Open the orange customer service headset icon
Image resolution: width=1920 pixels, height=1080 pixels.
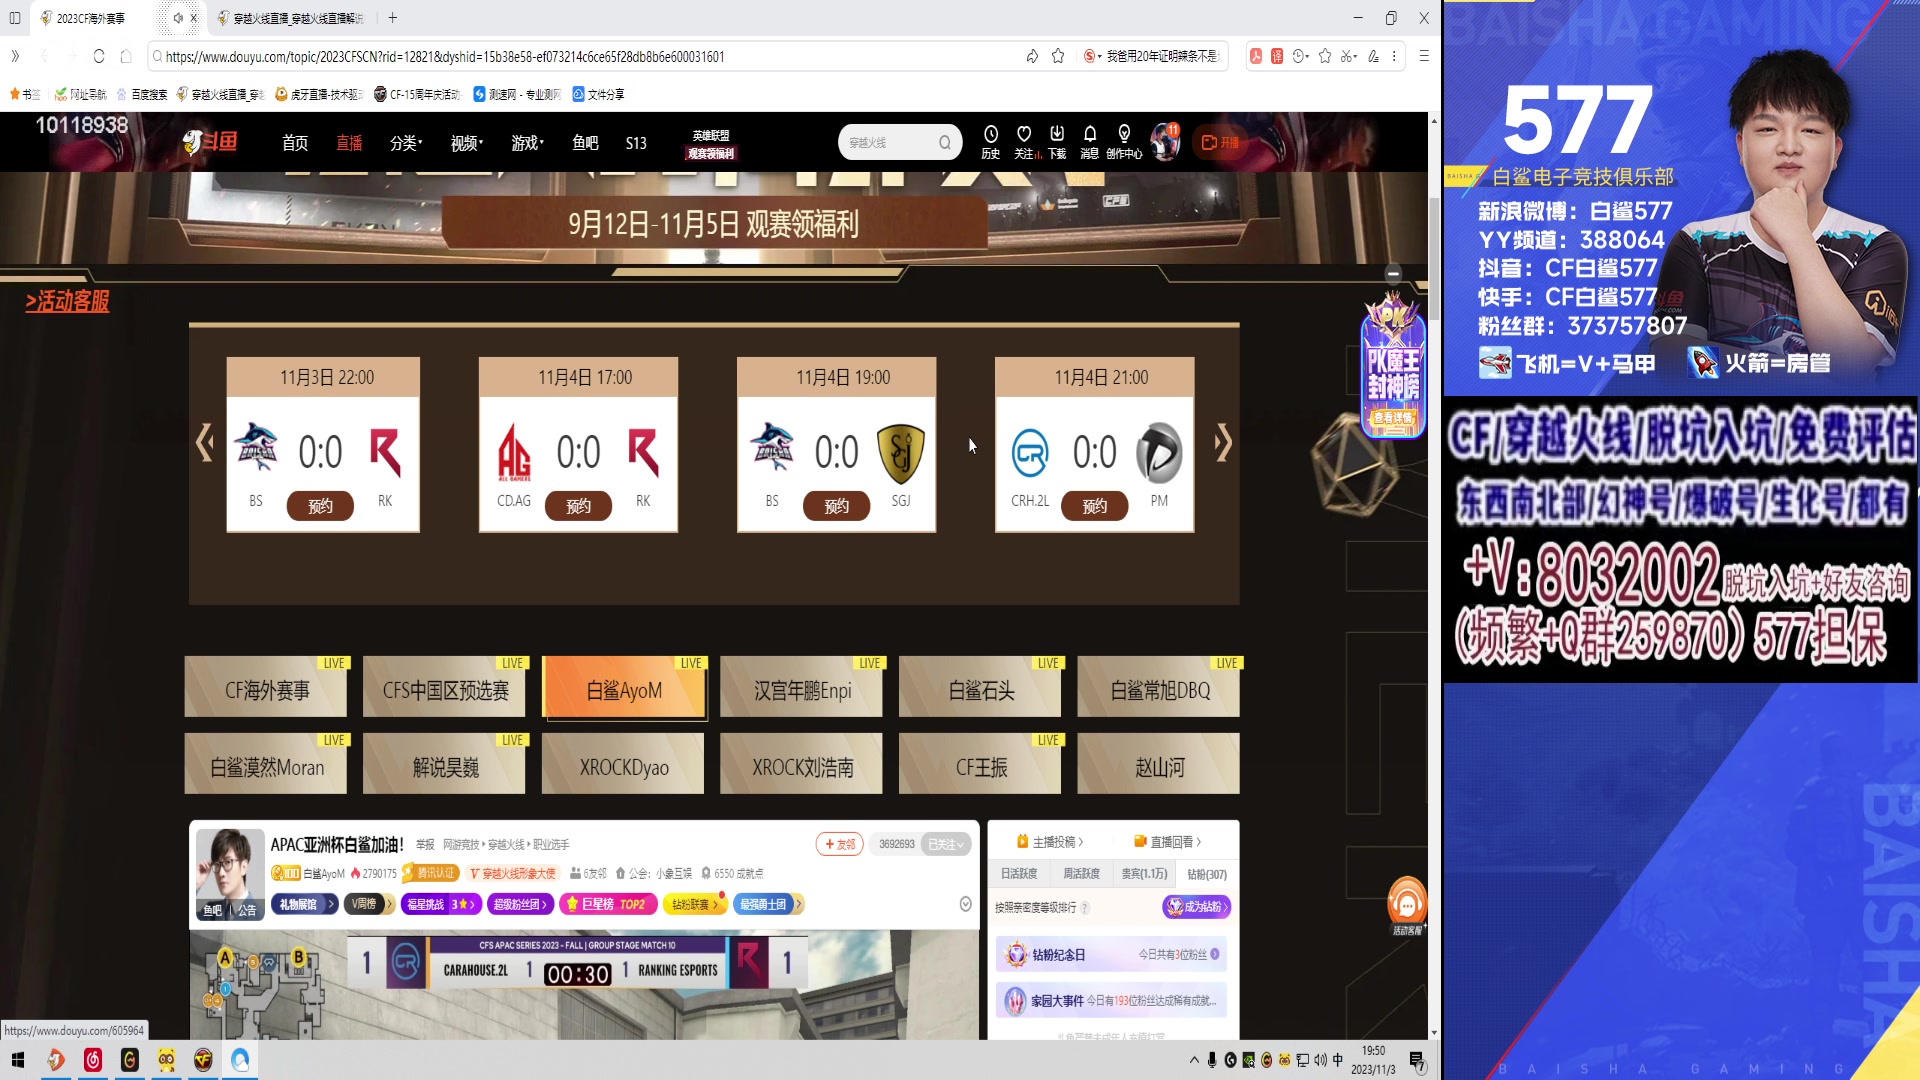1407,904
